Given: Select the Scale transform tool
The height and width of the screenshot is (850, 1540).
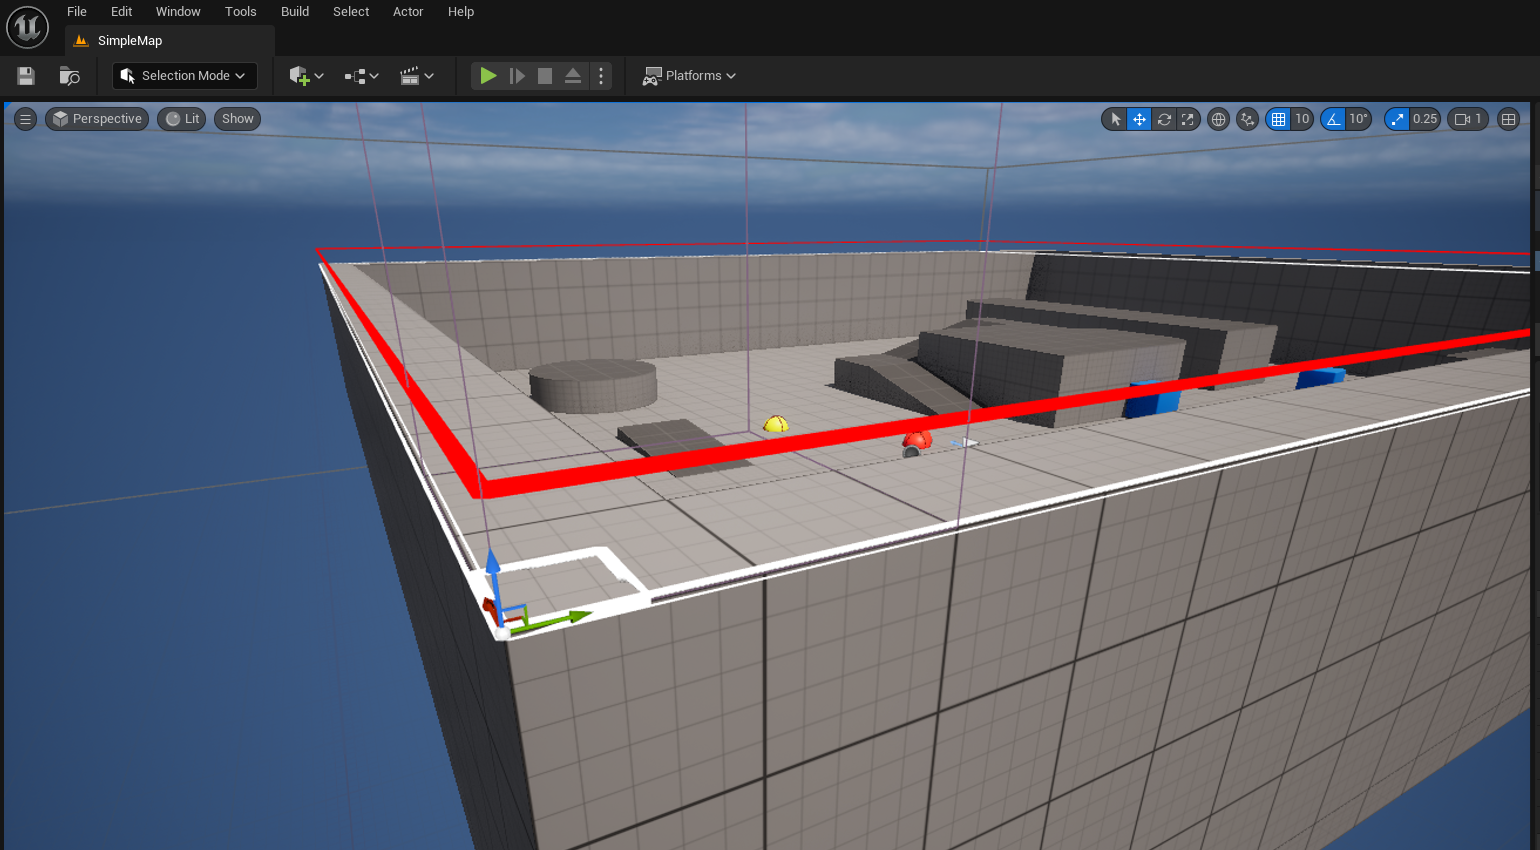Looking at the screenshot, I should pyautogui.click(x=1187, y=119).
